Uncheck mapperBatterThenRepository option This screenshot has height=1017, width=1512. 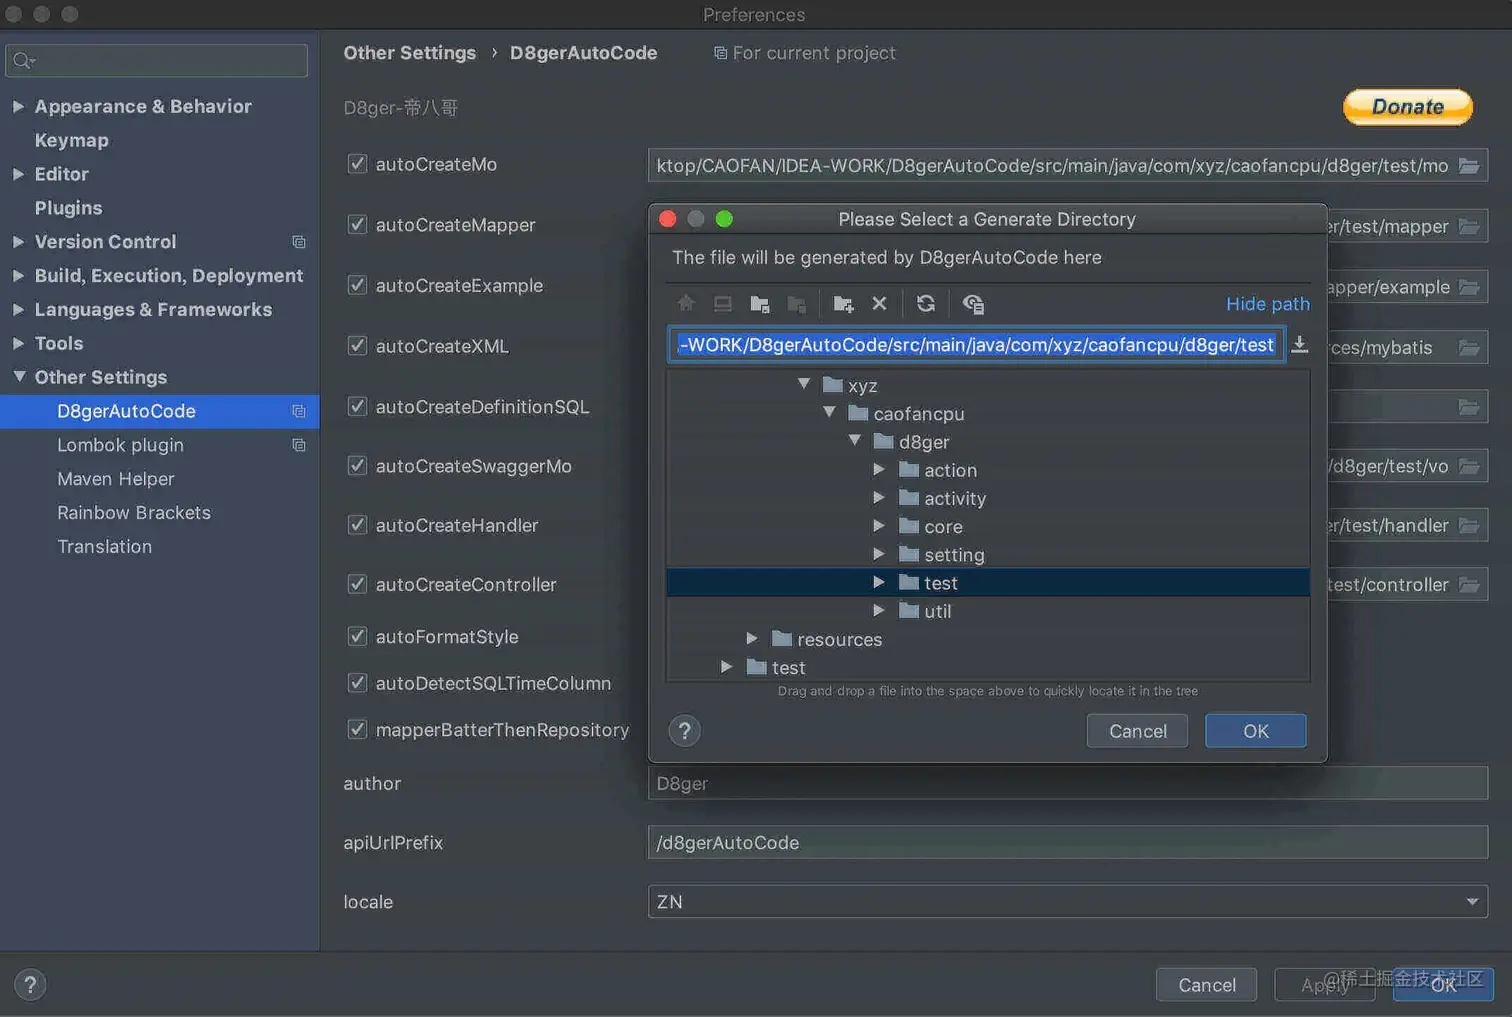pyautogui.click(x=357, y=729)
